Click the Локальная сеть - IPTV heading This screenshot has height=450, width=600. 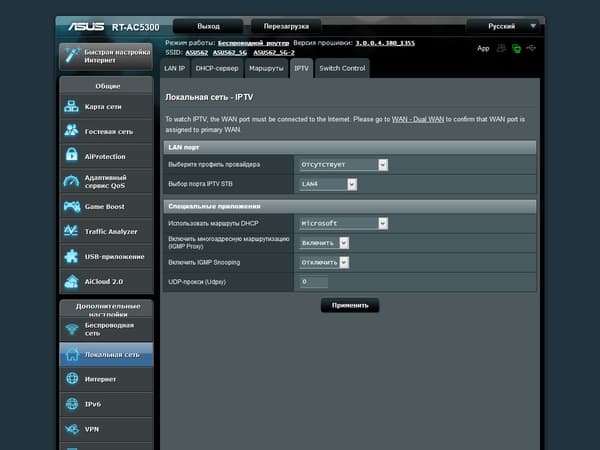(209, 97)
